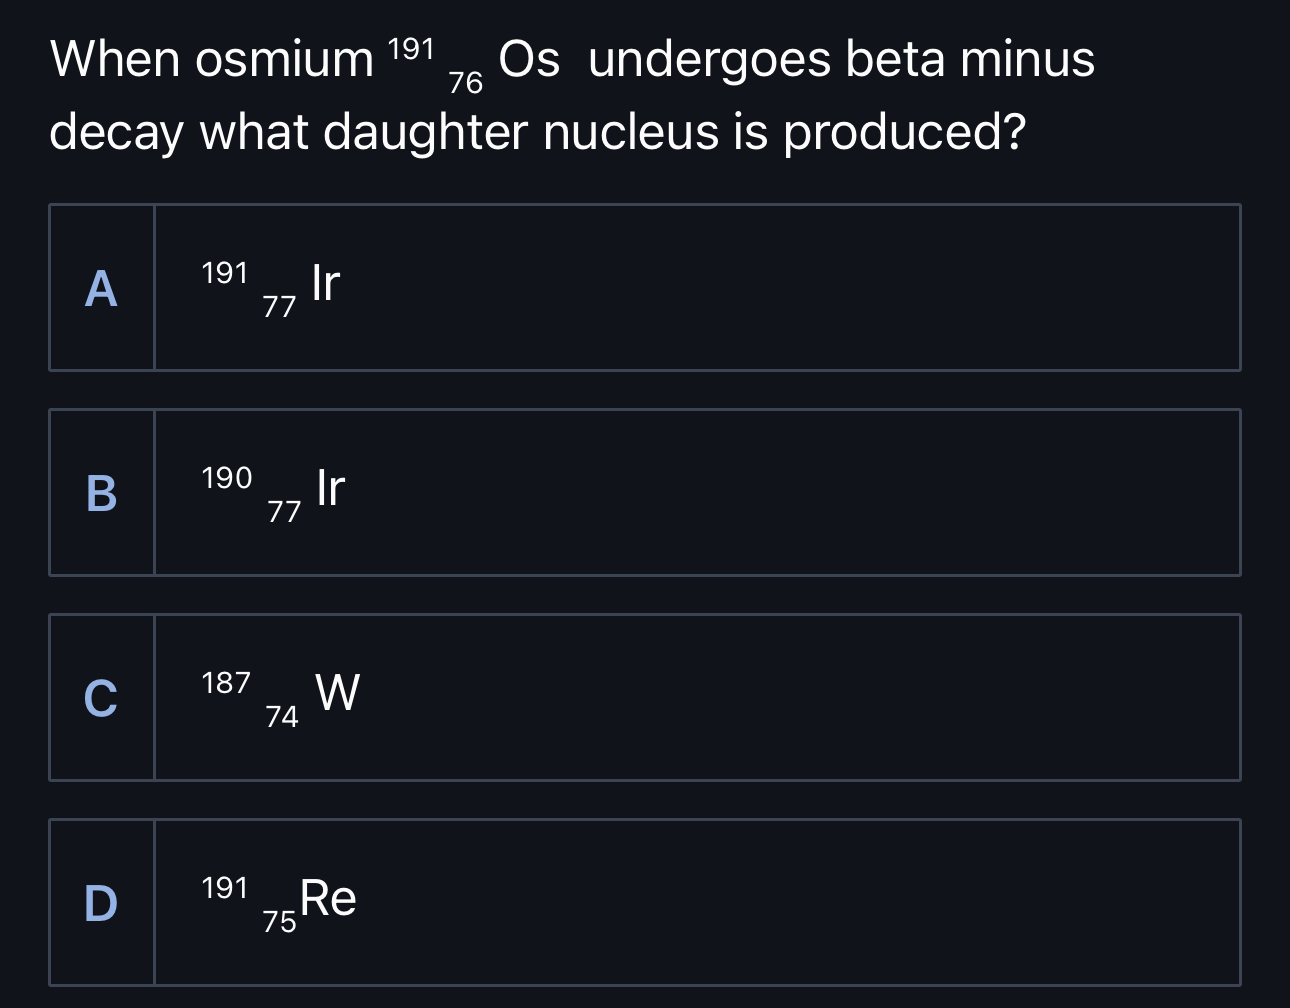1290x1008 pixels.
Task: Click the isotope symbol W in option C
Action: click(338, 692)
